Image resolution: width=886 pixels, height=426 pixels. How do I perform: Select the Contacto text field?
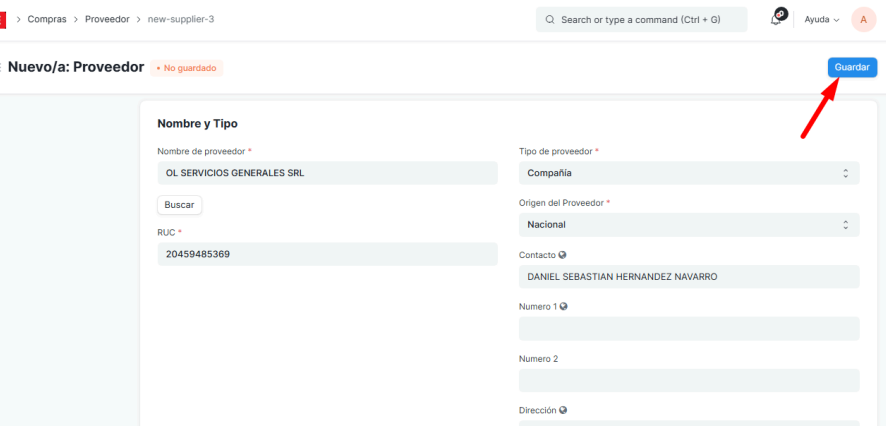(688, 277)
